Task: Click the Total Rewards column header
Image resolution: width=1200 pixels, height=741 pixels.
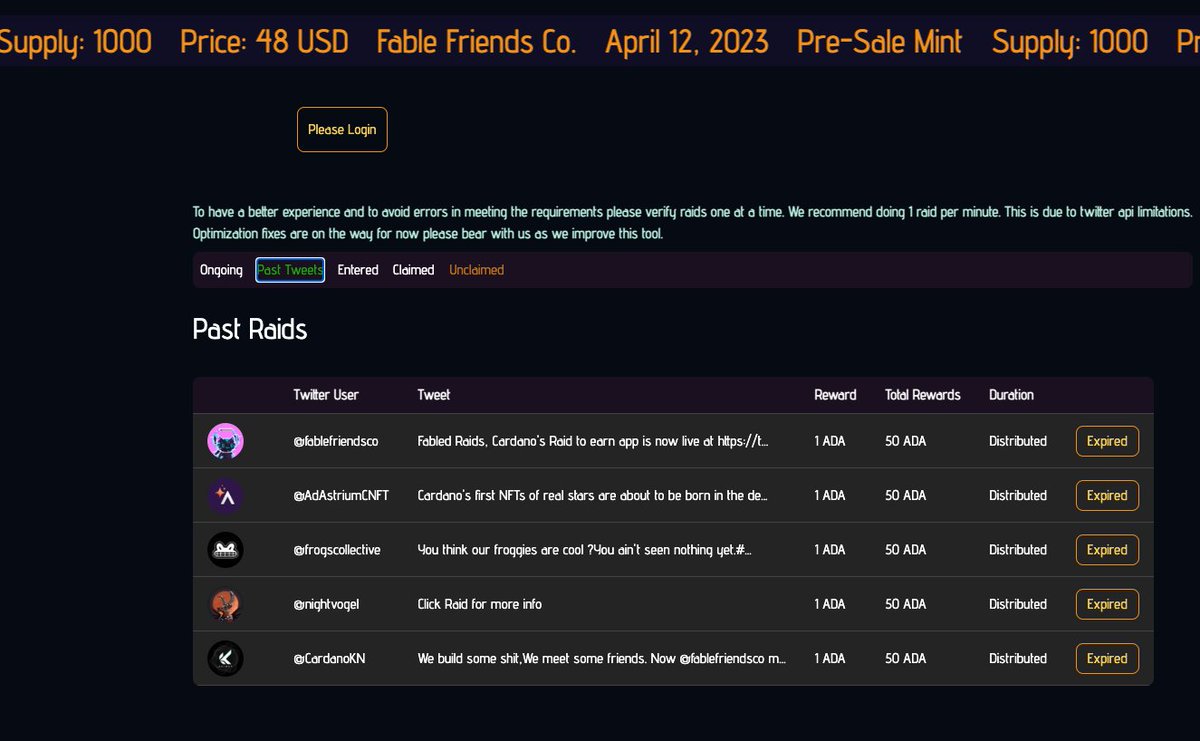Action: pyautogui.click(x=923, y=395)
